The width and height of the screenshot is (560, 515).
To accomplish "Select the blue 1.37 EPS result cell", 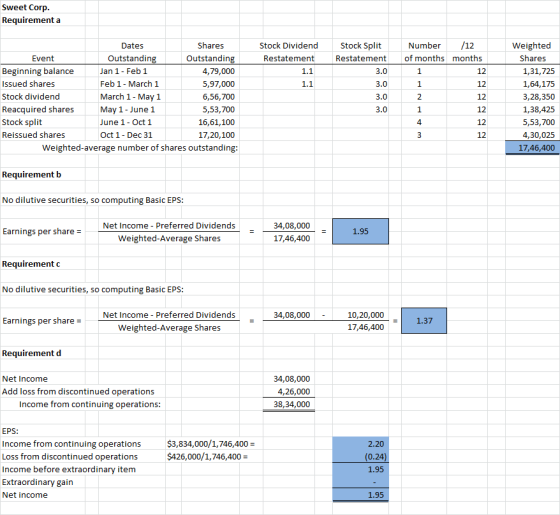I will tap(424, 321).
